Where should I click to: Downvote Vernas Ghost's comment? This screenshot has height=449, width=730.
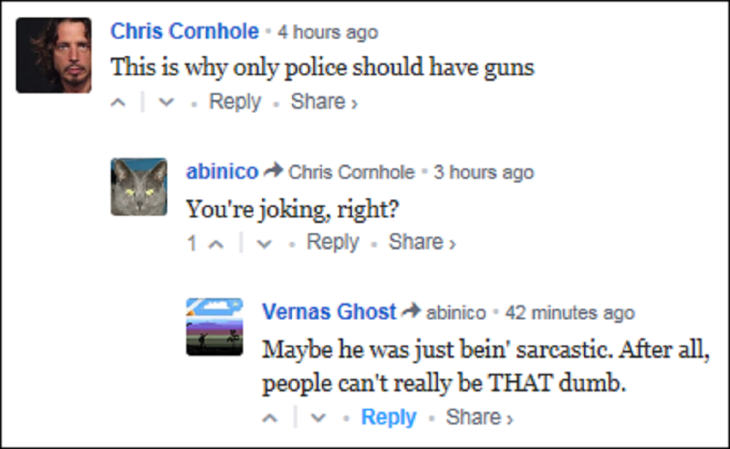point(318,418)
